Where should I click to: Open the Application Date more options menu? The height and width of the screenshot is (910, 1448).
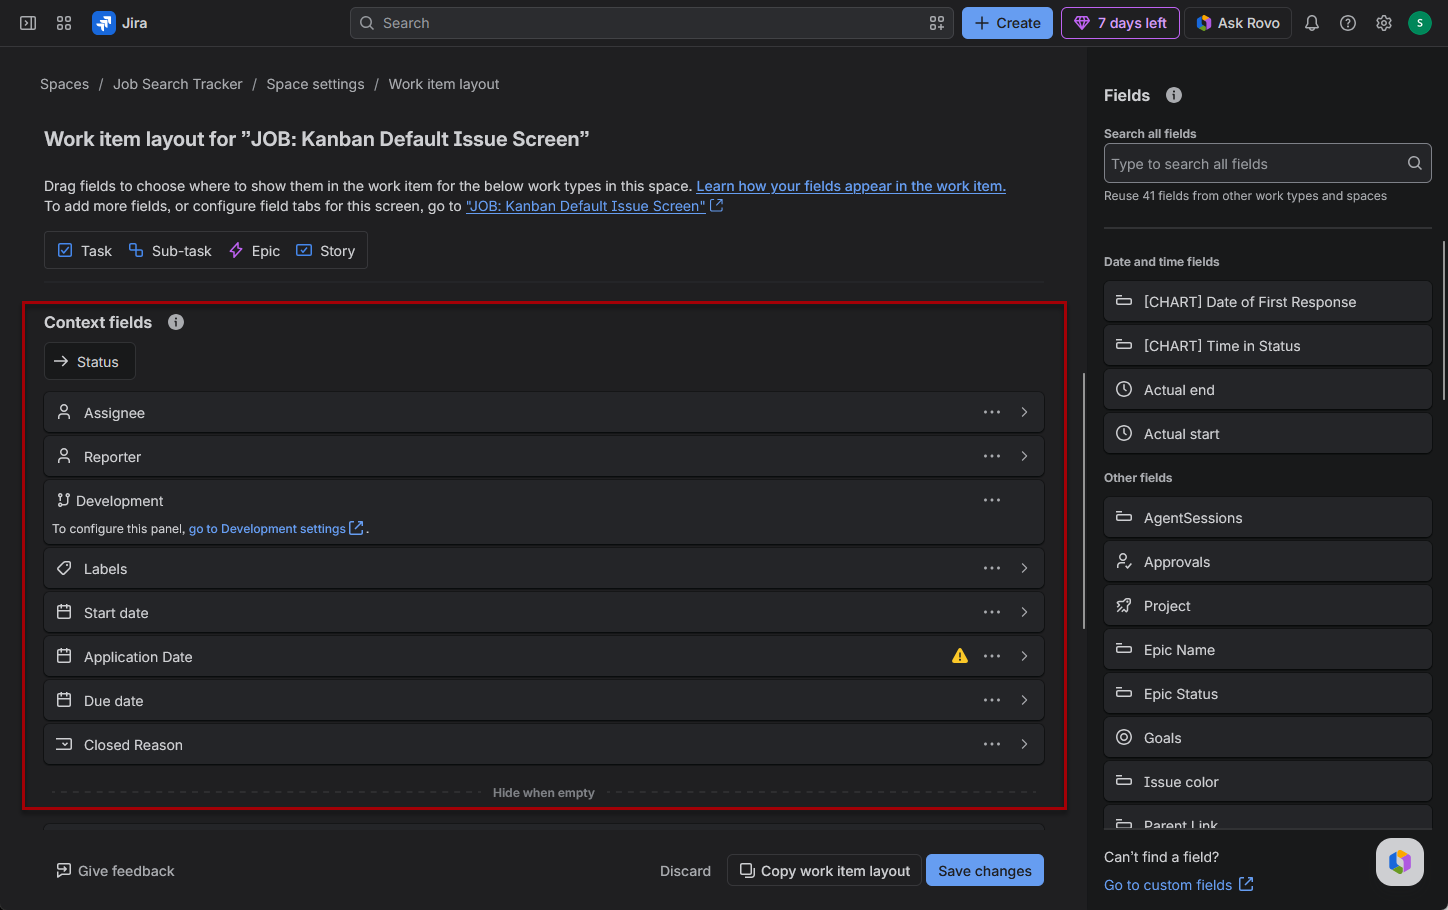[992, 656]
